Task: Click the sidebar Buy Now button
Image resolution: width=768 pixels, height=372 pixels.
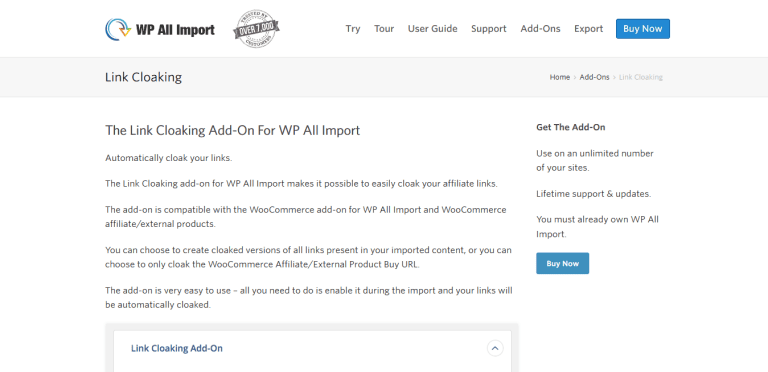Action: pos(562,263)
